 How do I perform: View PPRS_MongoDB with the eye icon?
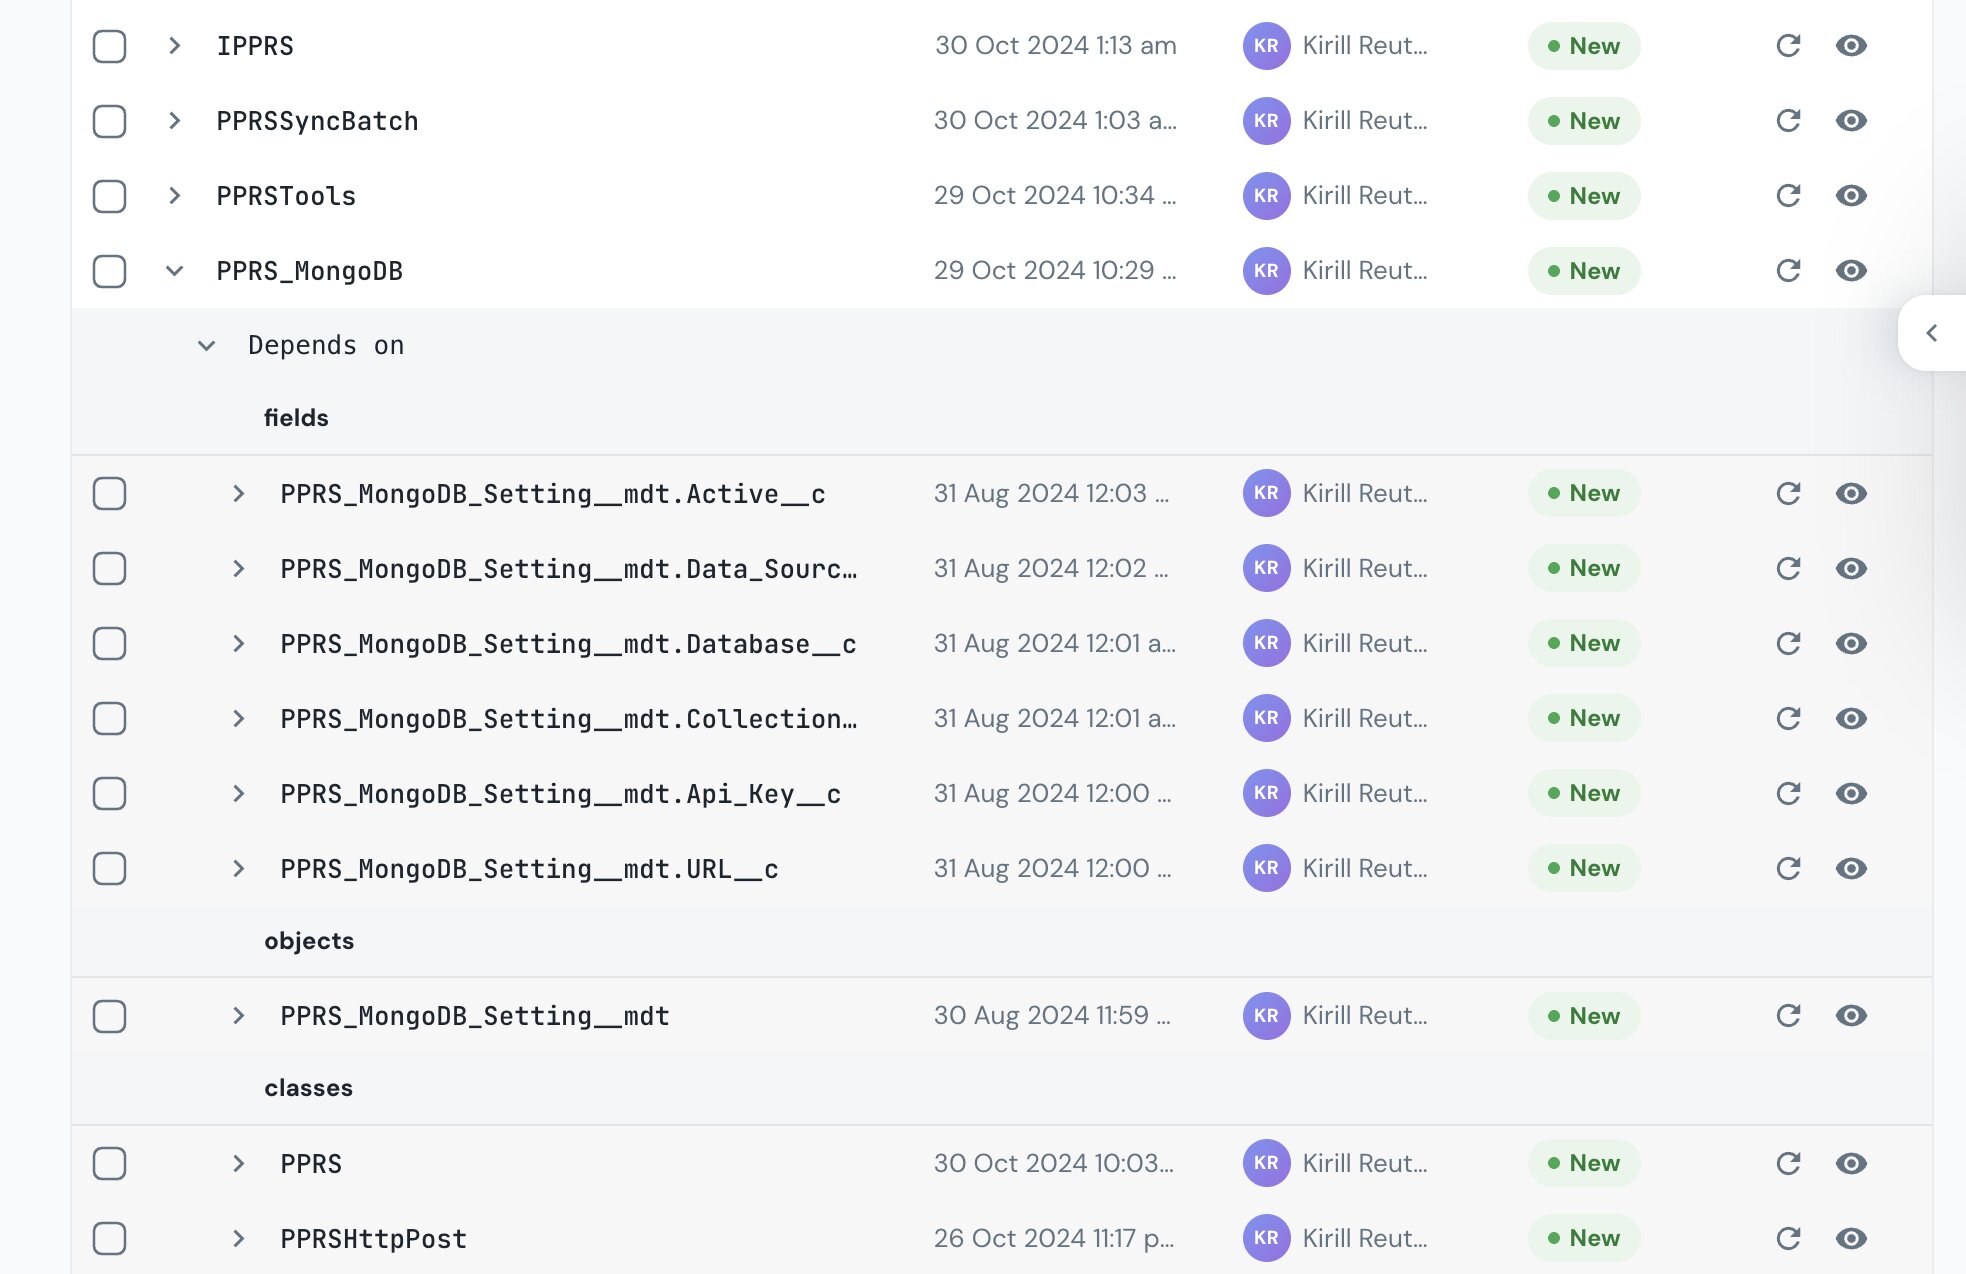click(1851, 271)
